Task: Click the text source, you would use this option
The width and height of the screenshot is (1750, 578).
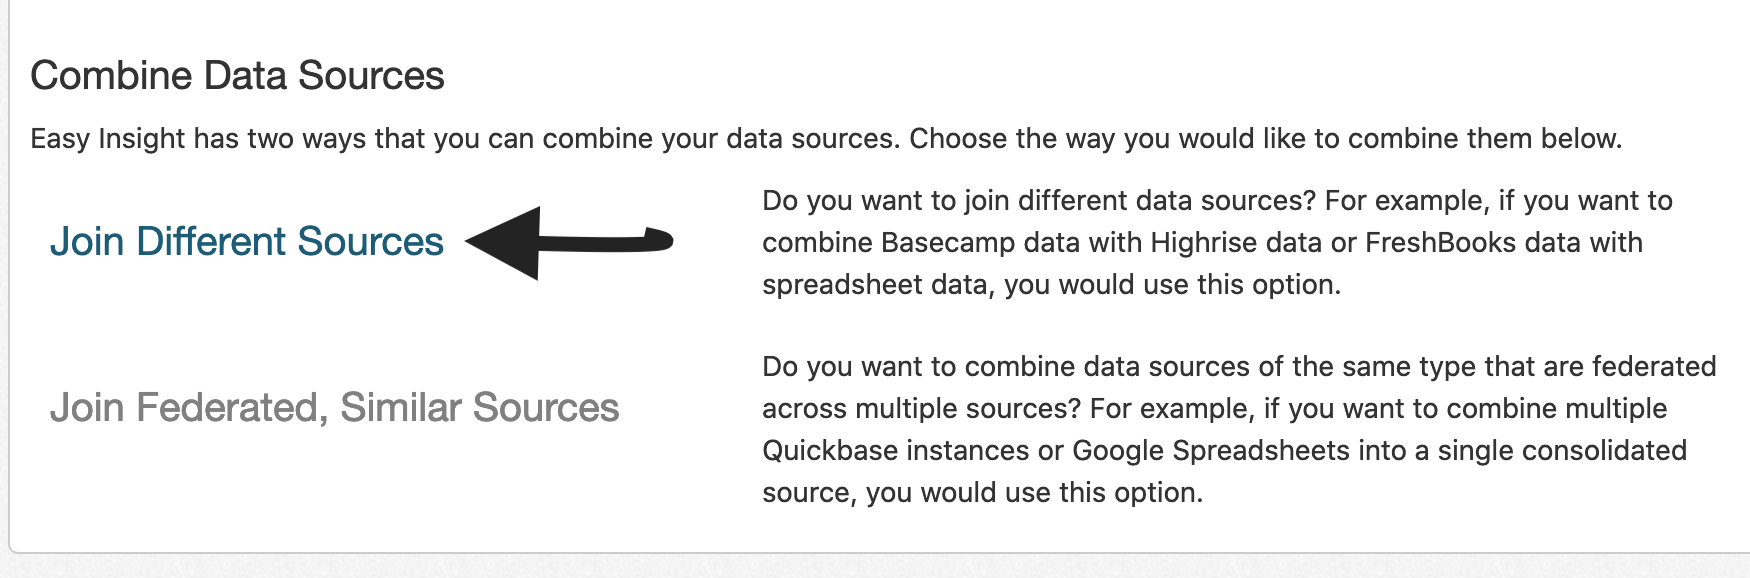Action: point(982,493)
